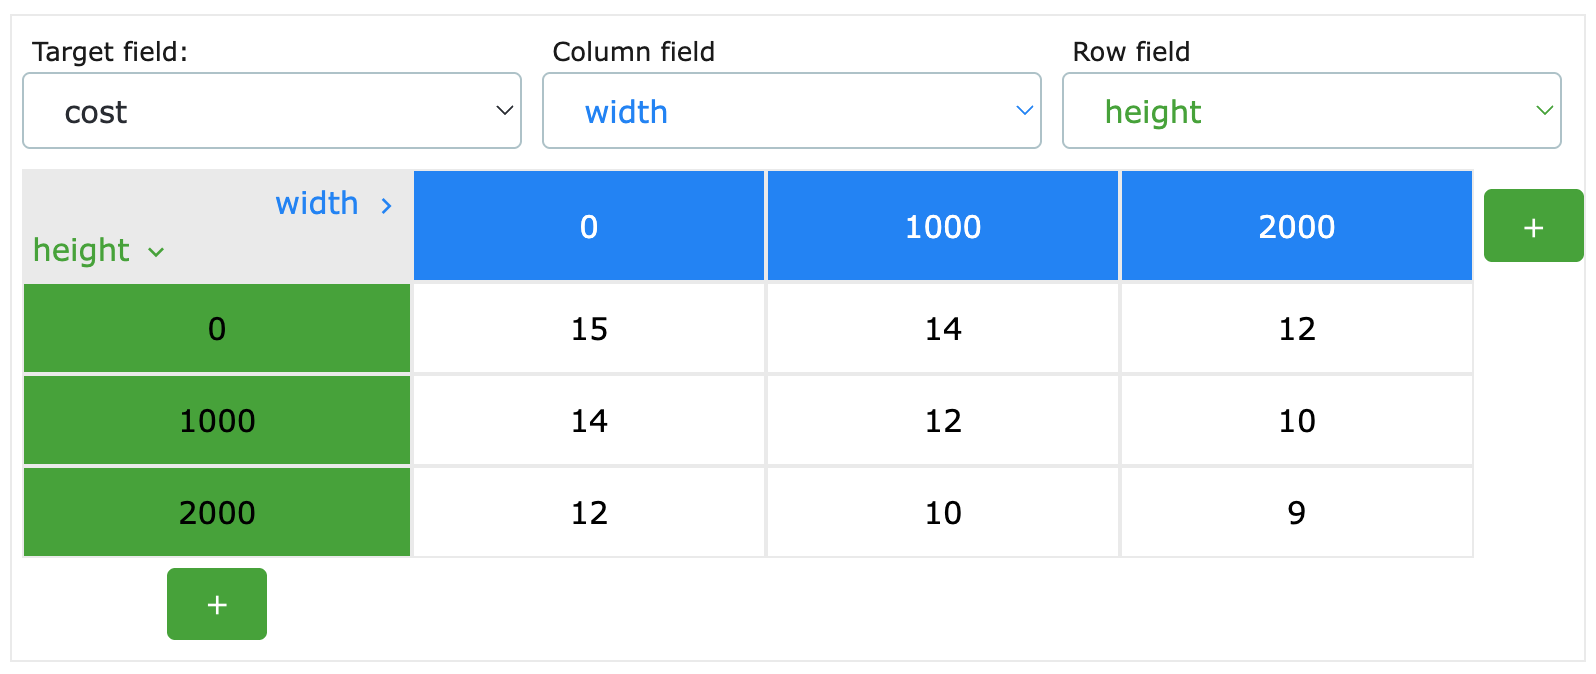Select the green row header labeled 1000

(216, 420)
